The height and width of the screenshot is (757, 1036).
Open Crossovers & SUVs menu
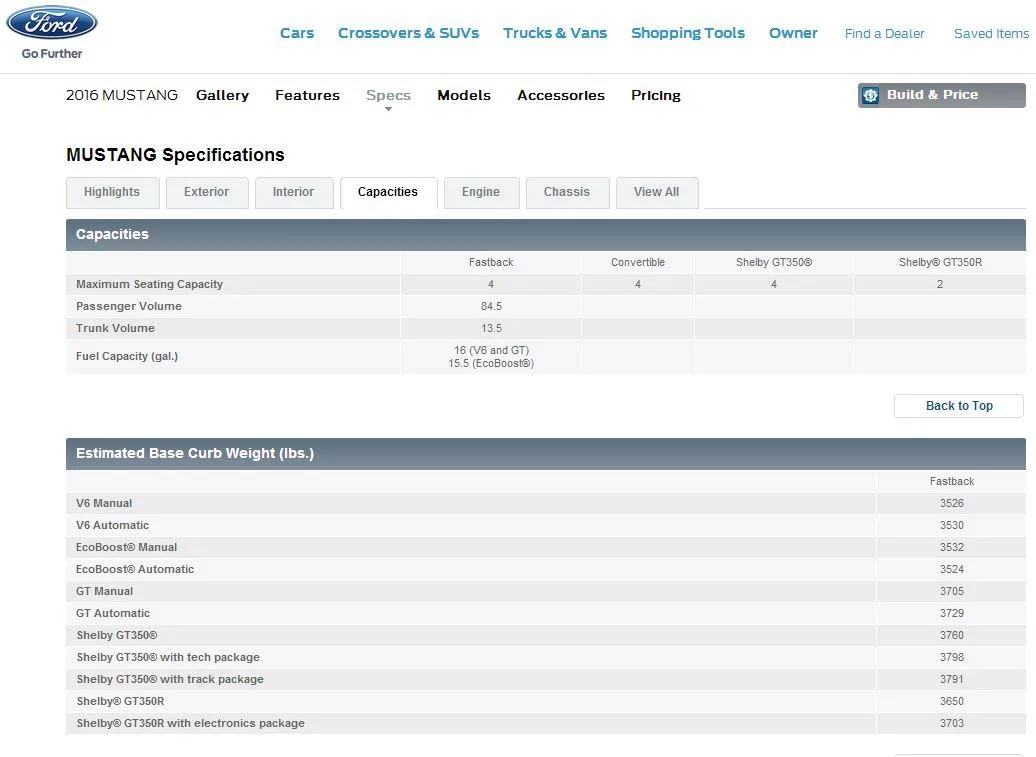click(408, 33)
